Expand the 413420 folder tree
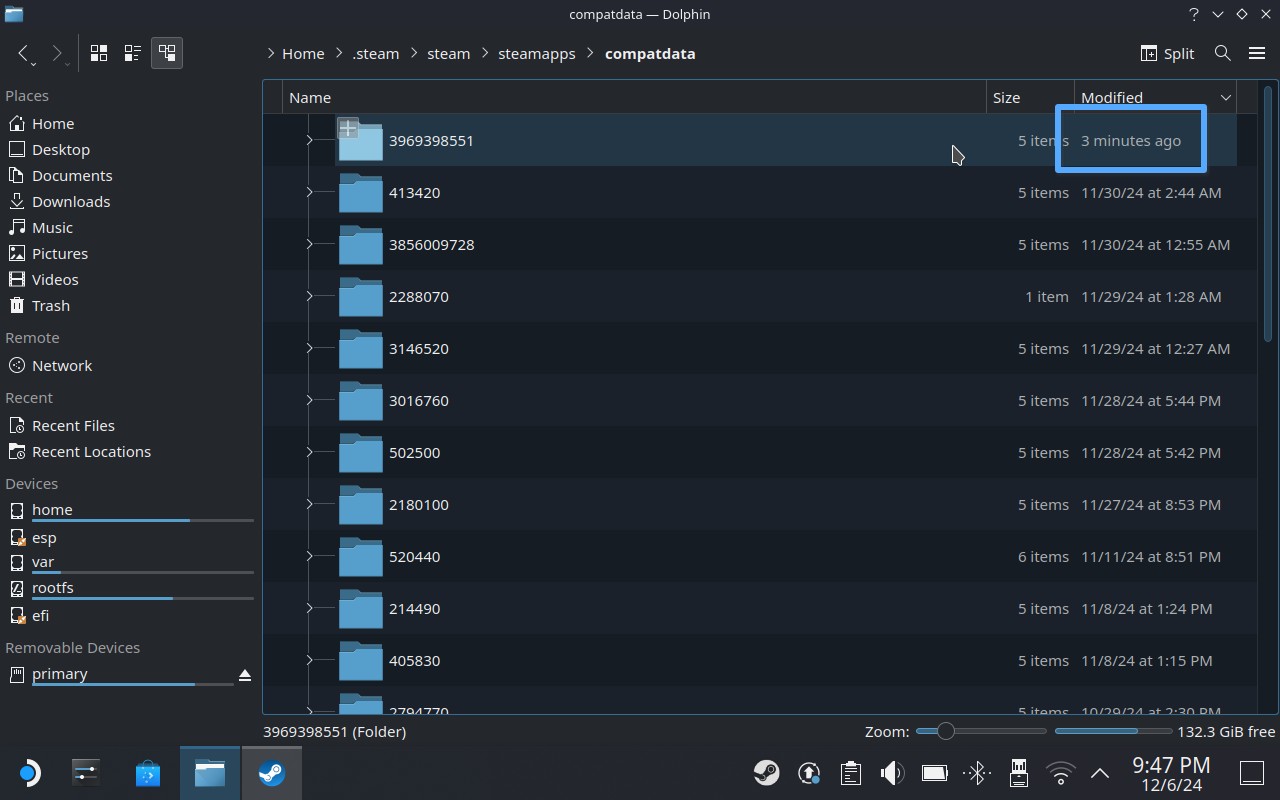 click(309, 192)
